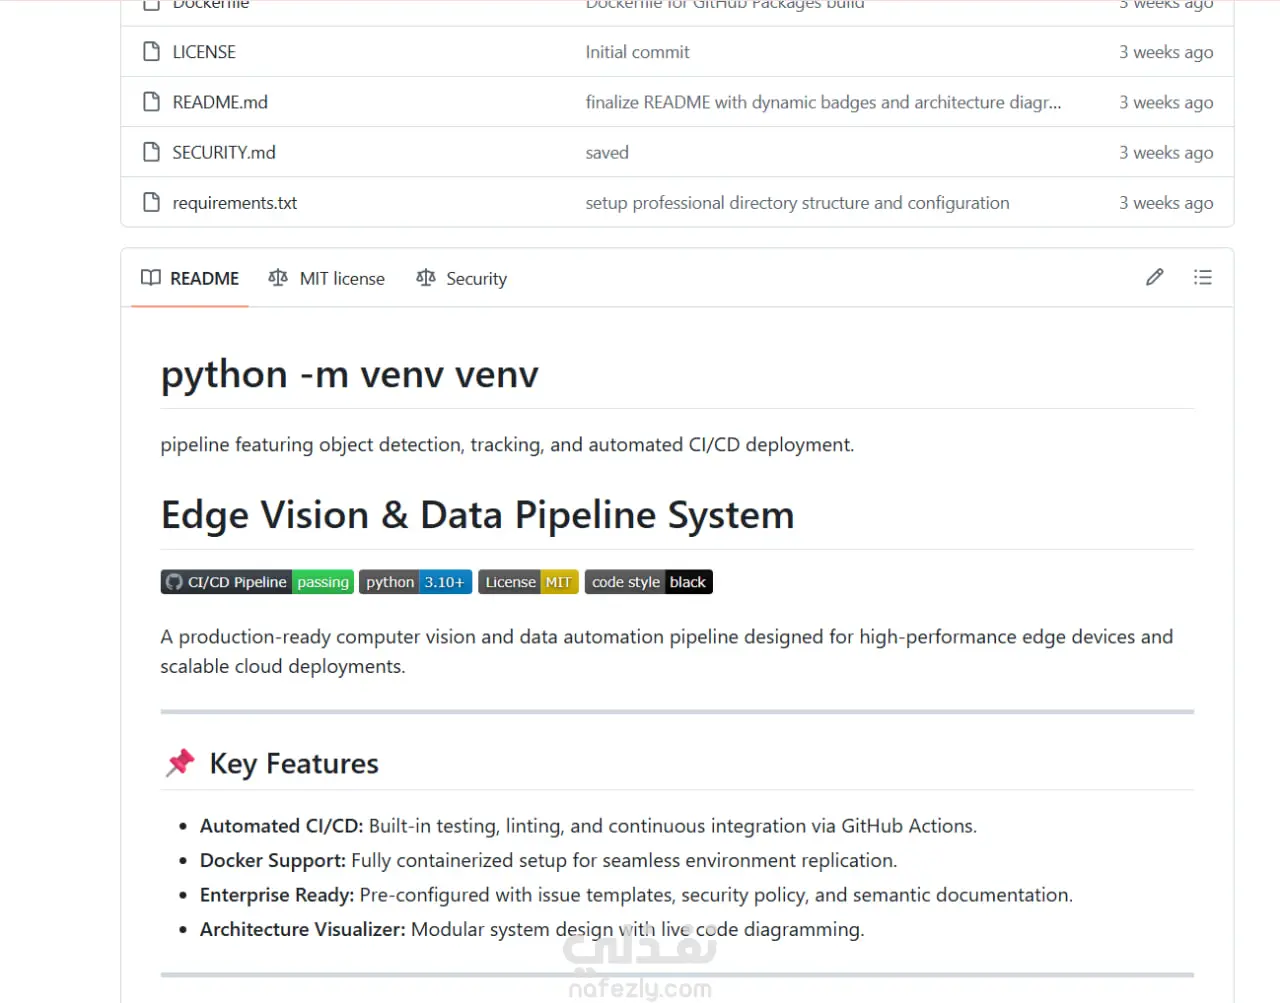
Task: Open the requirements.txt file link
Action: (235, 203)
